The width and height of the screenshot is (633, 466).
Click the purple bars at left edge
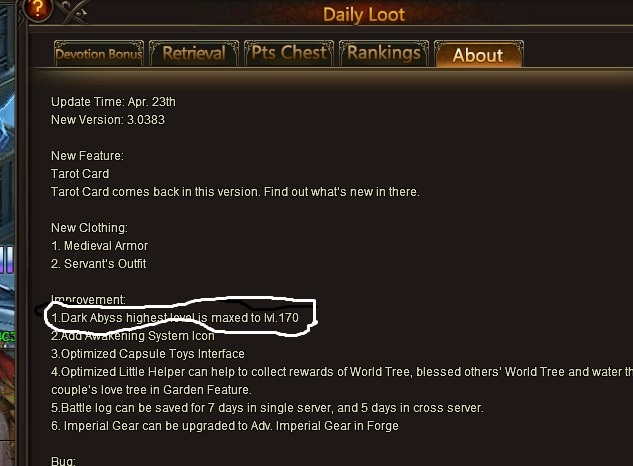pos(7,260)
